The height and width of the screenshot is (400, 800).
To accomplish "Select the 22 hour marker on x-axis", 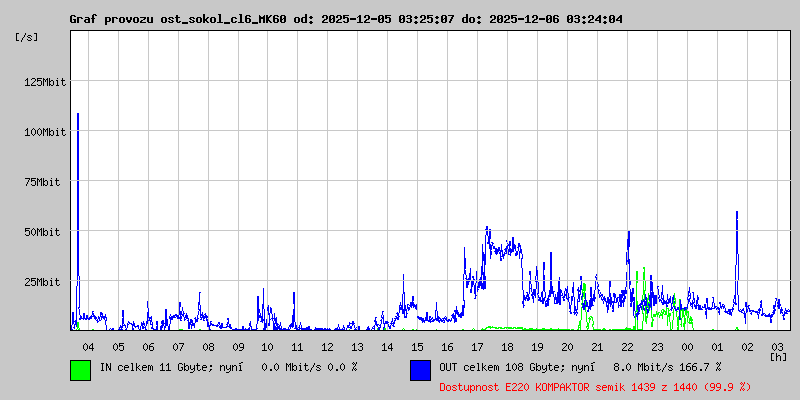I will (x=627, y=346).
